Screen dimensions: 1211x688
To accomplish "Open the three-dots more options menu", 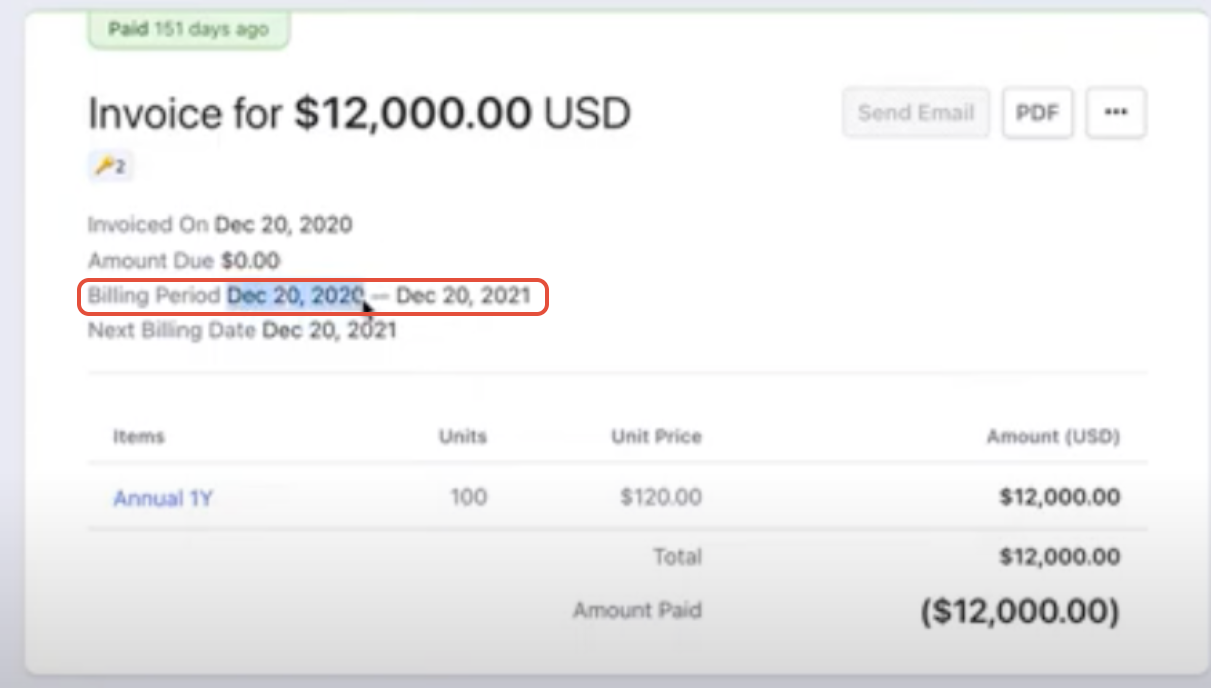I will point(1116,113).
